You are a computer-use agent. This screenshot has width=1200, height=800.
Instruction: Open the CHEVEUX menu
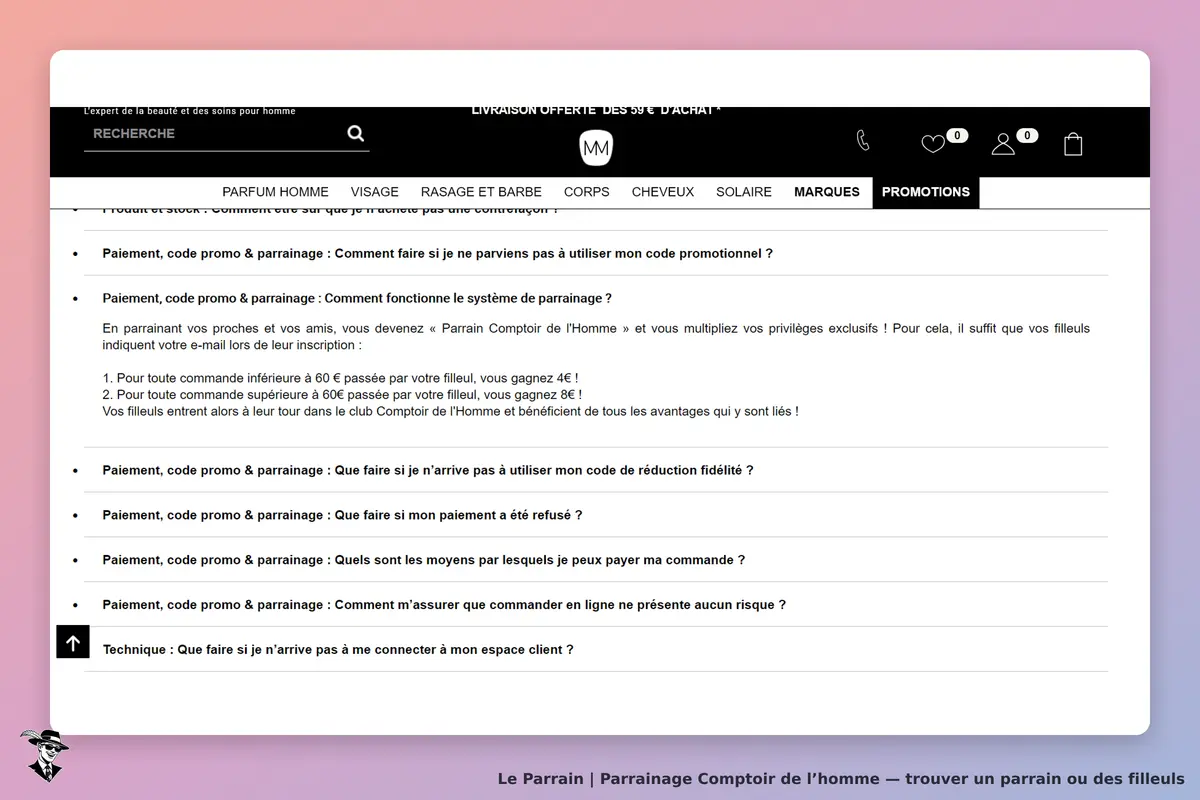(663, 192)
